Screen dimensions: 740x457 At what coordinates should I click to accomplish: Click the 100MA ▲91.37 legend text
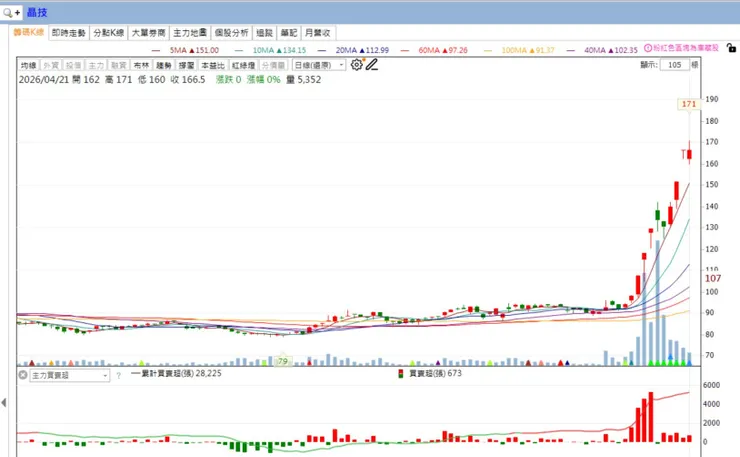(x=528, y=50)
